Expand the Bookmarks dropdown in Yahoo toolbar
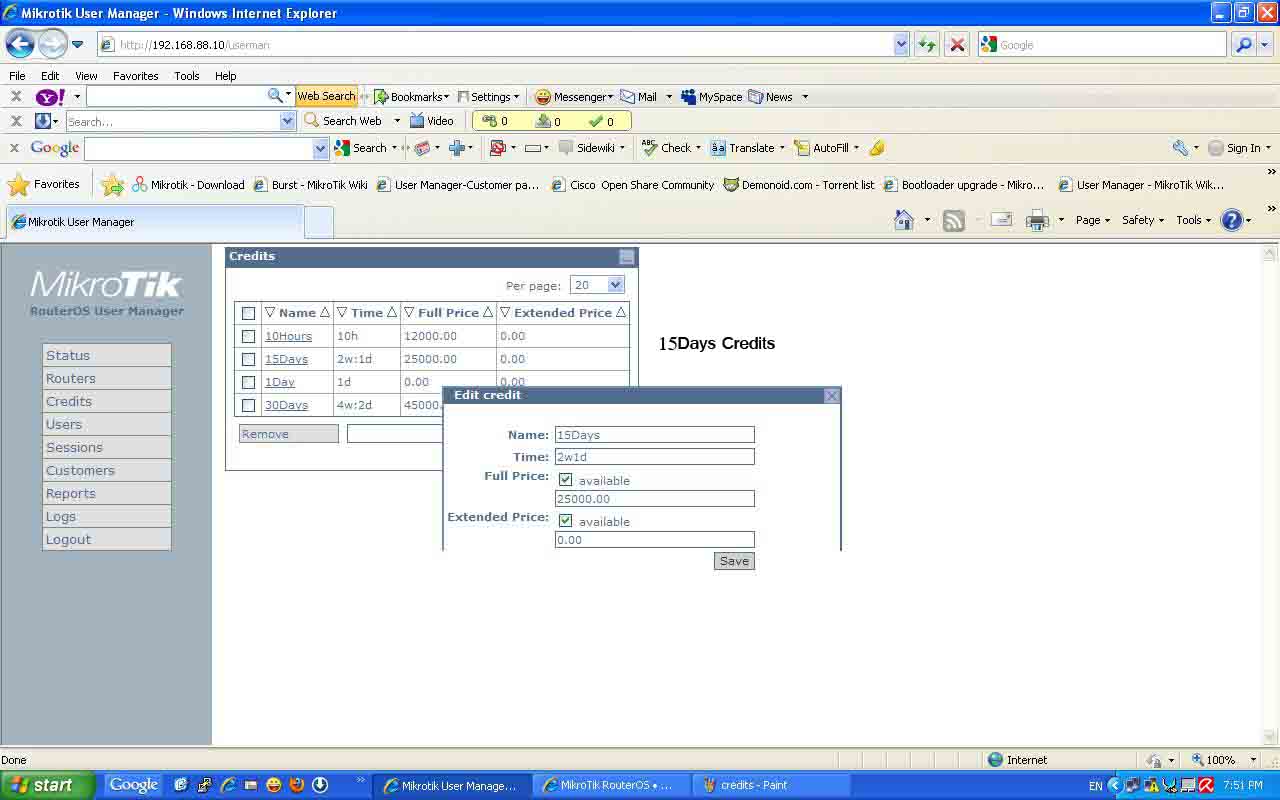Screen dimensions: 1280x800 click(x=446, y=97)
